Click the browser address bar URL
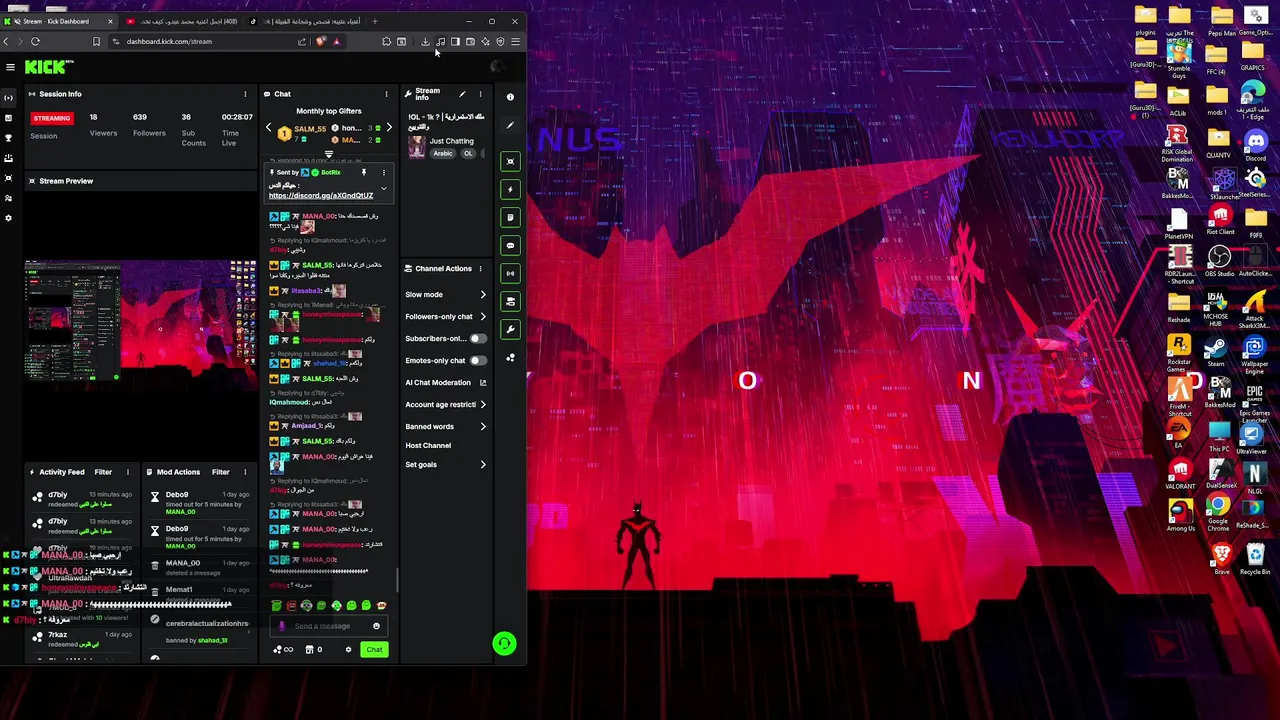The width and height of the screenshot is (1280, 720). pyautogui.click(x=169, y=41)
